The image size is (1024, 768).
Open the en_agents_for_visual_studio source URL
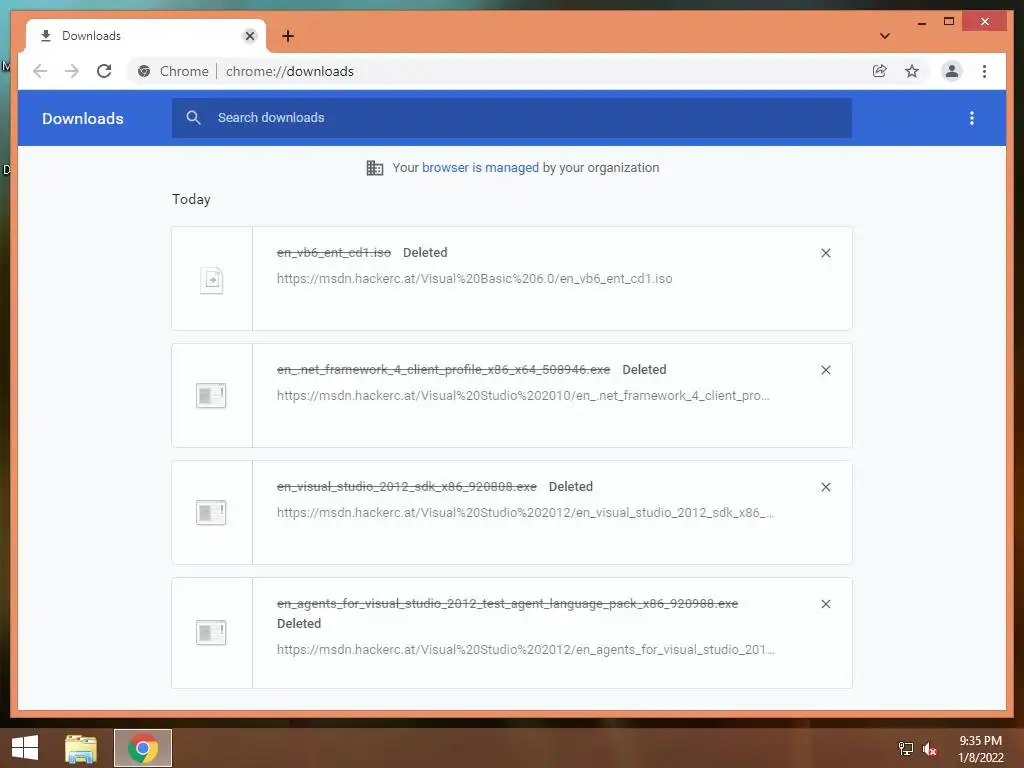tap(526, 650)
